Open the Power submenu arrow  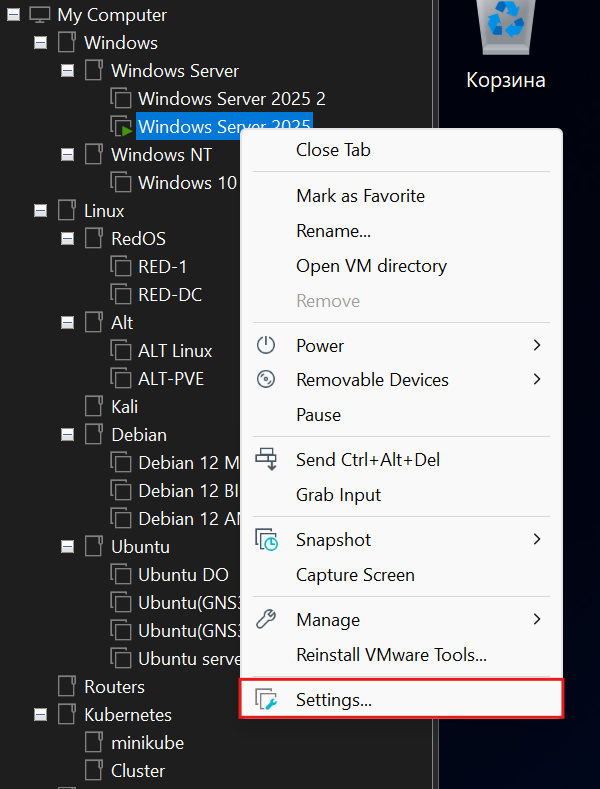click(x=537, y=346)
